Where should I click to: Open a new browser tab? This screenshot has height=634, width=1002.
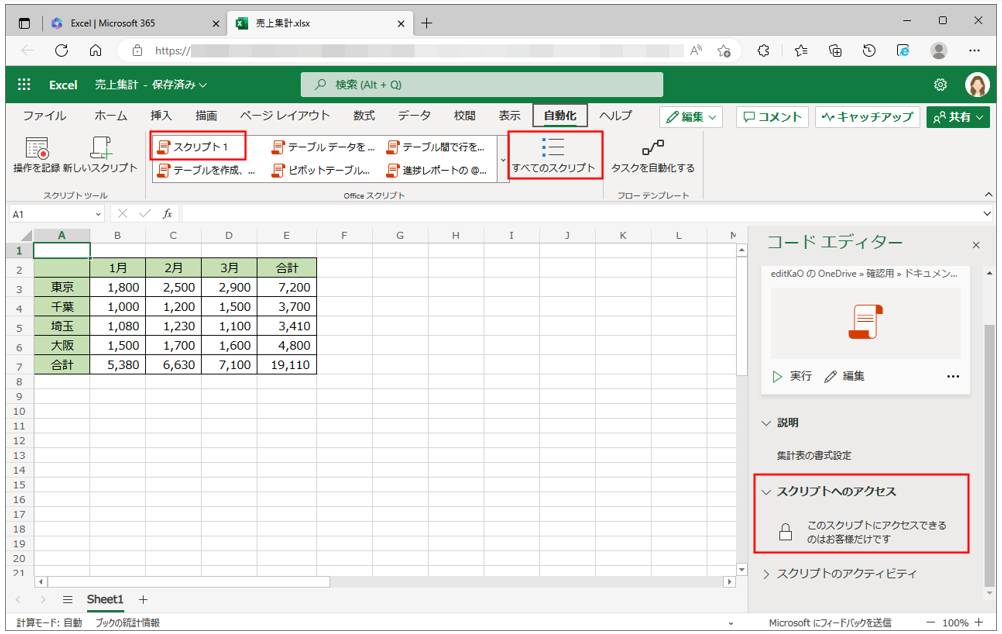tap(426, 23)
